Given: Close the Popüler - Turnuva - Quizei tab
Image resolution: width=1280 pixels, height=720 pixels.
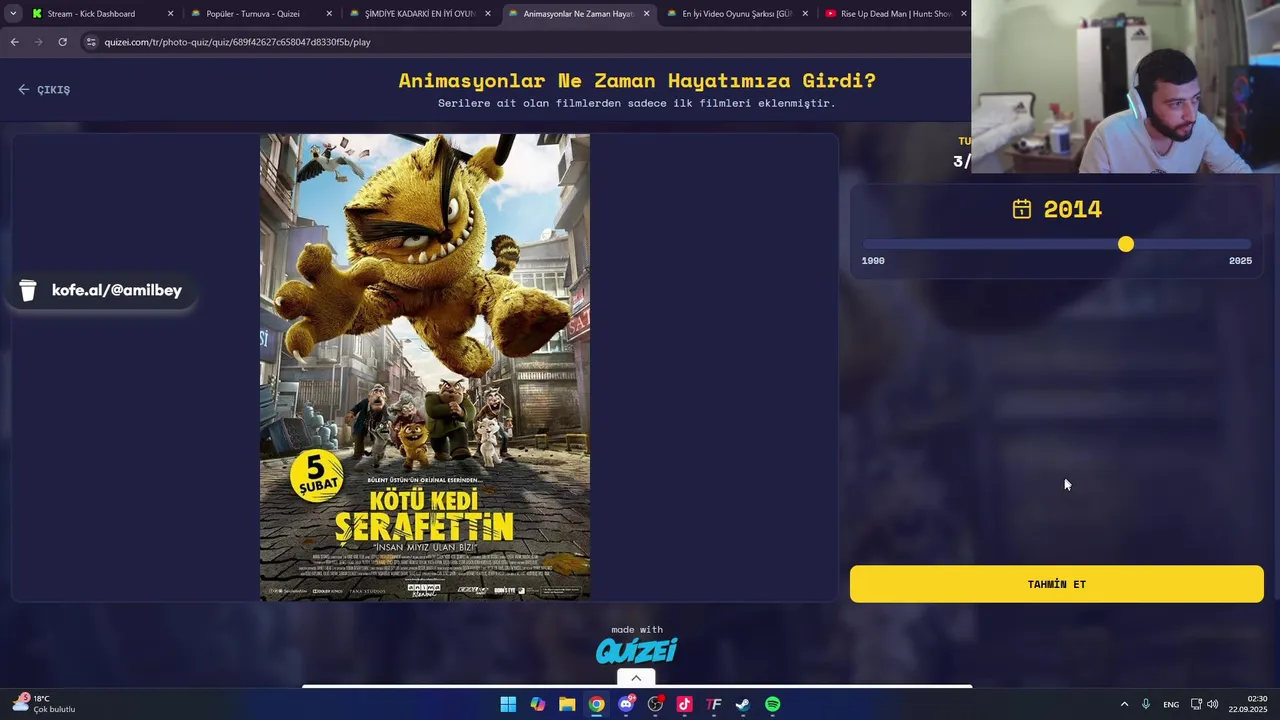Looking at the screenshot, I should tap(329, 14).
